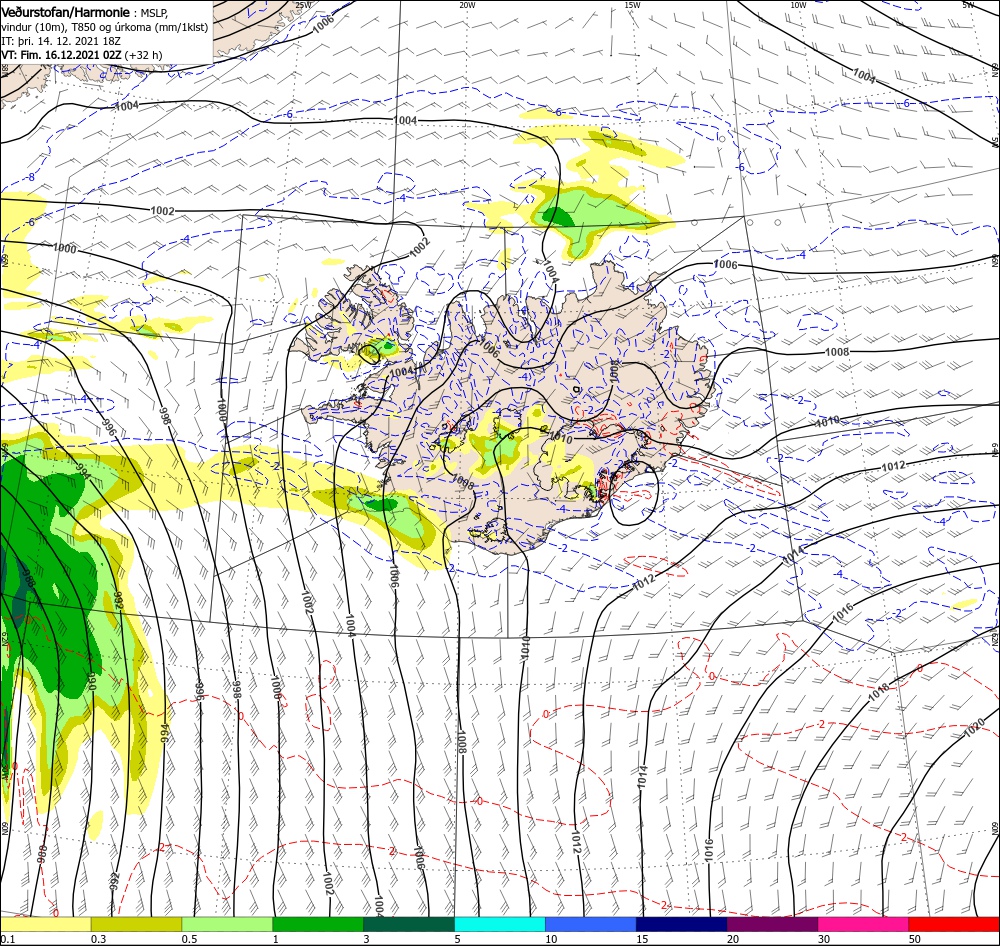
Task: Click the legend value 20
Action: pos(733,939)
